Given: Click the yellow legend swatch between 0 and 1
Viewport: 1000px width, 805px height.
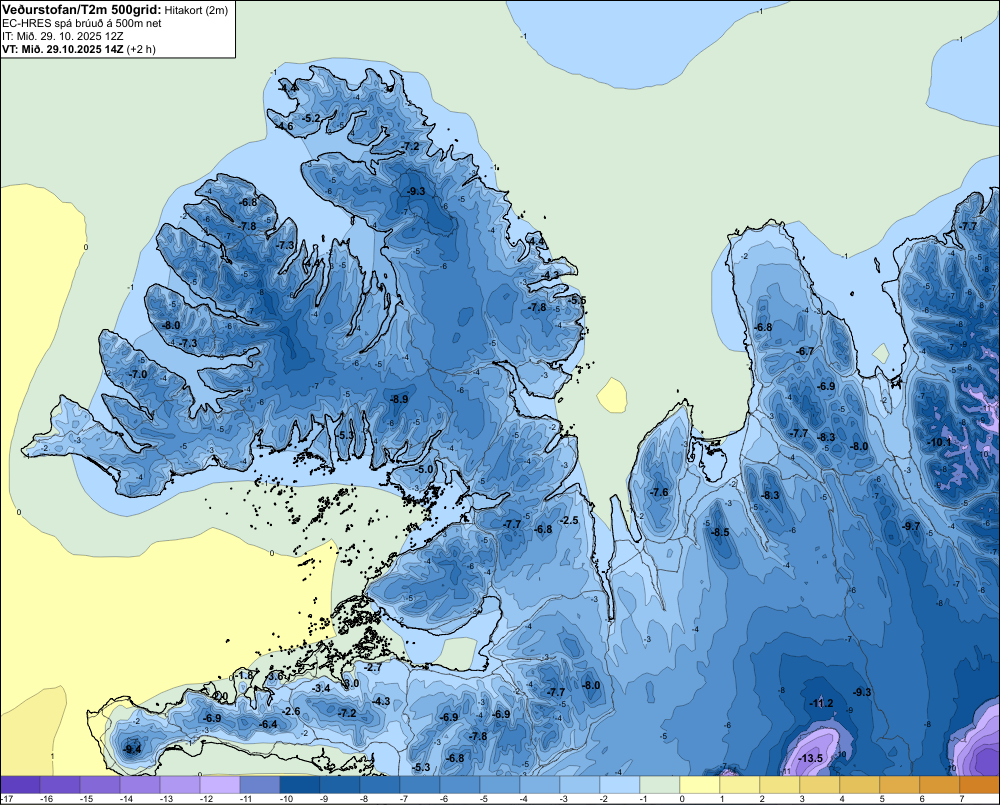Looking at the screenshot, I should pyautogui.click(x=700, y=785).
